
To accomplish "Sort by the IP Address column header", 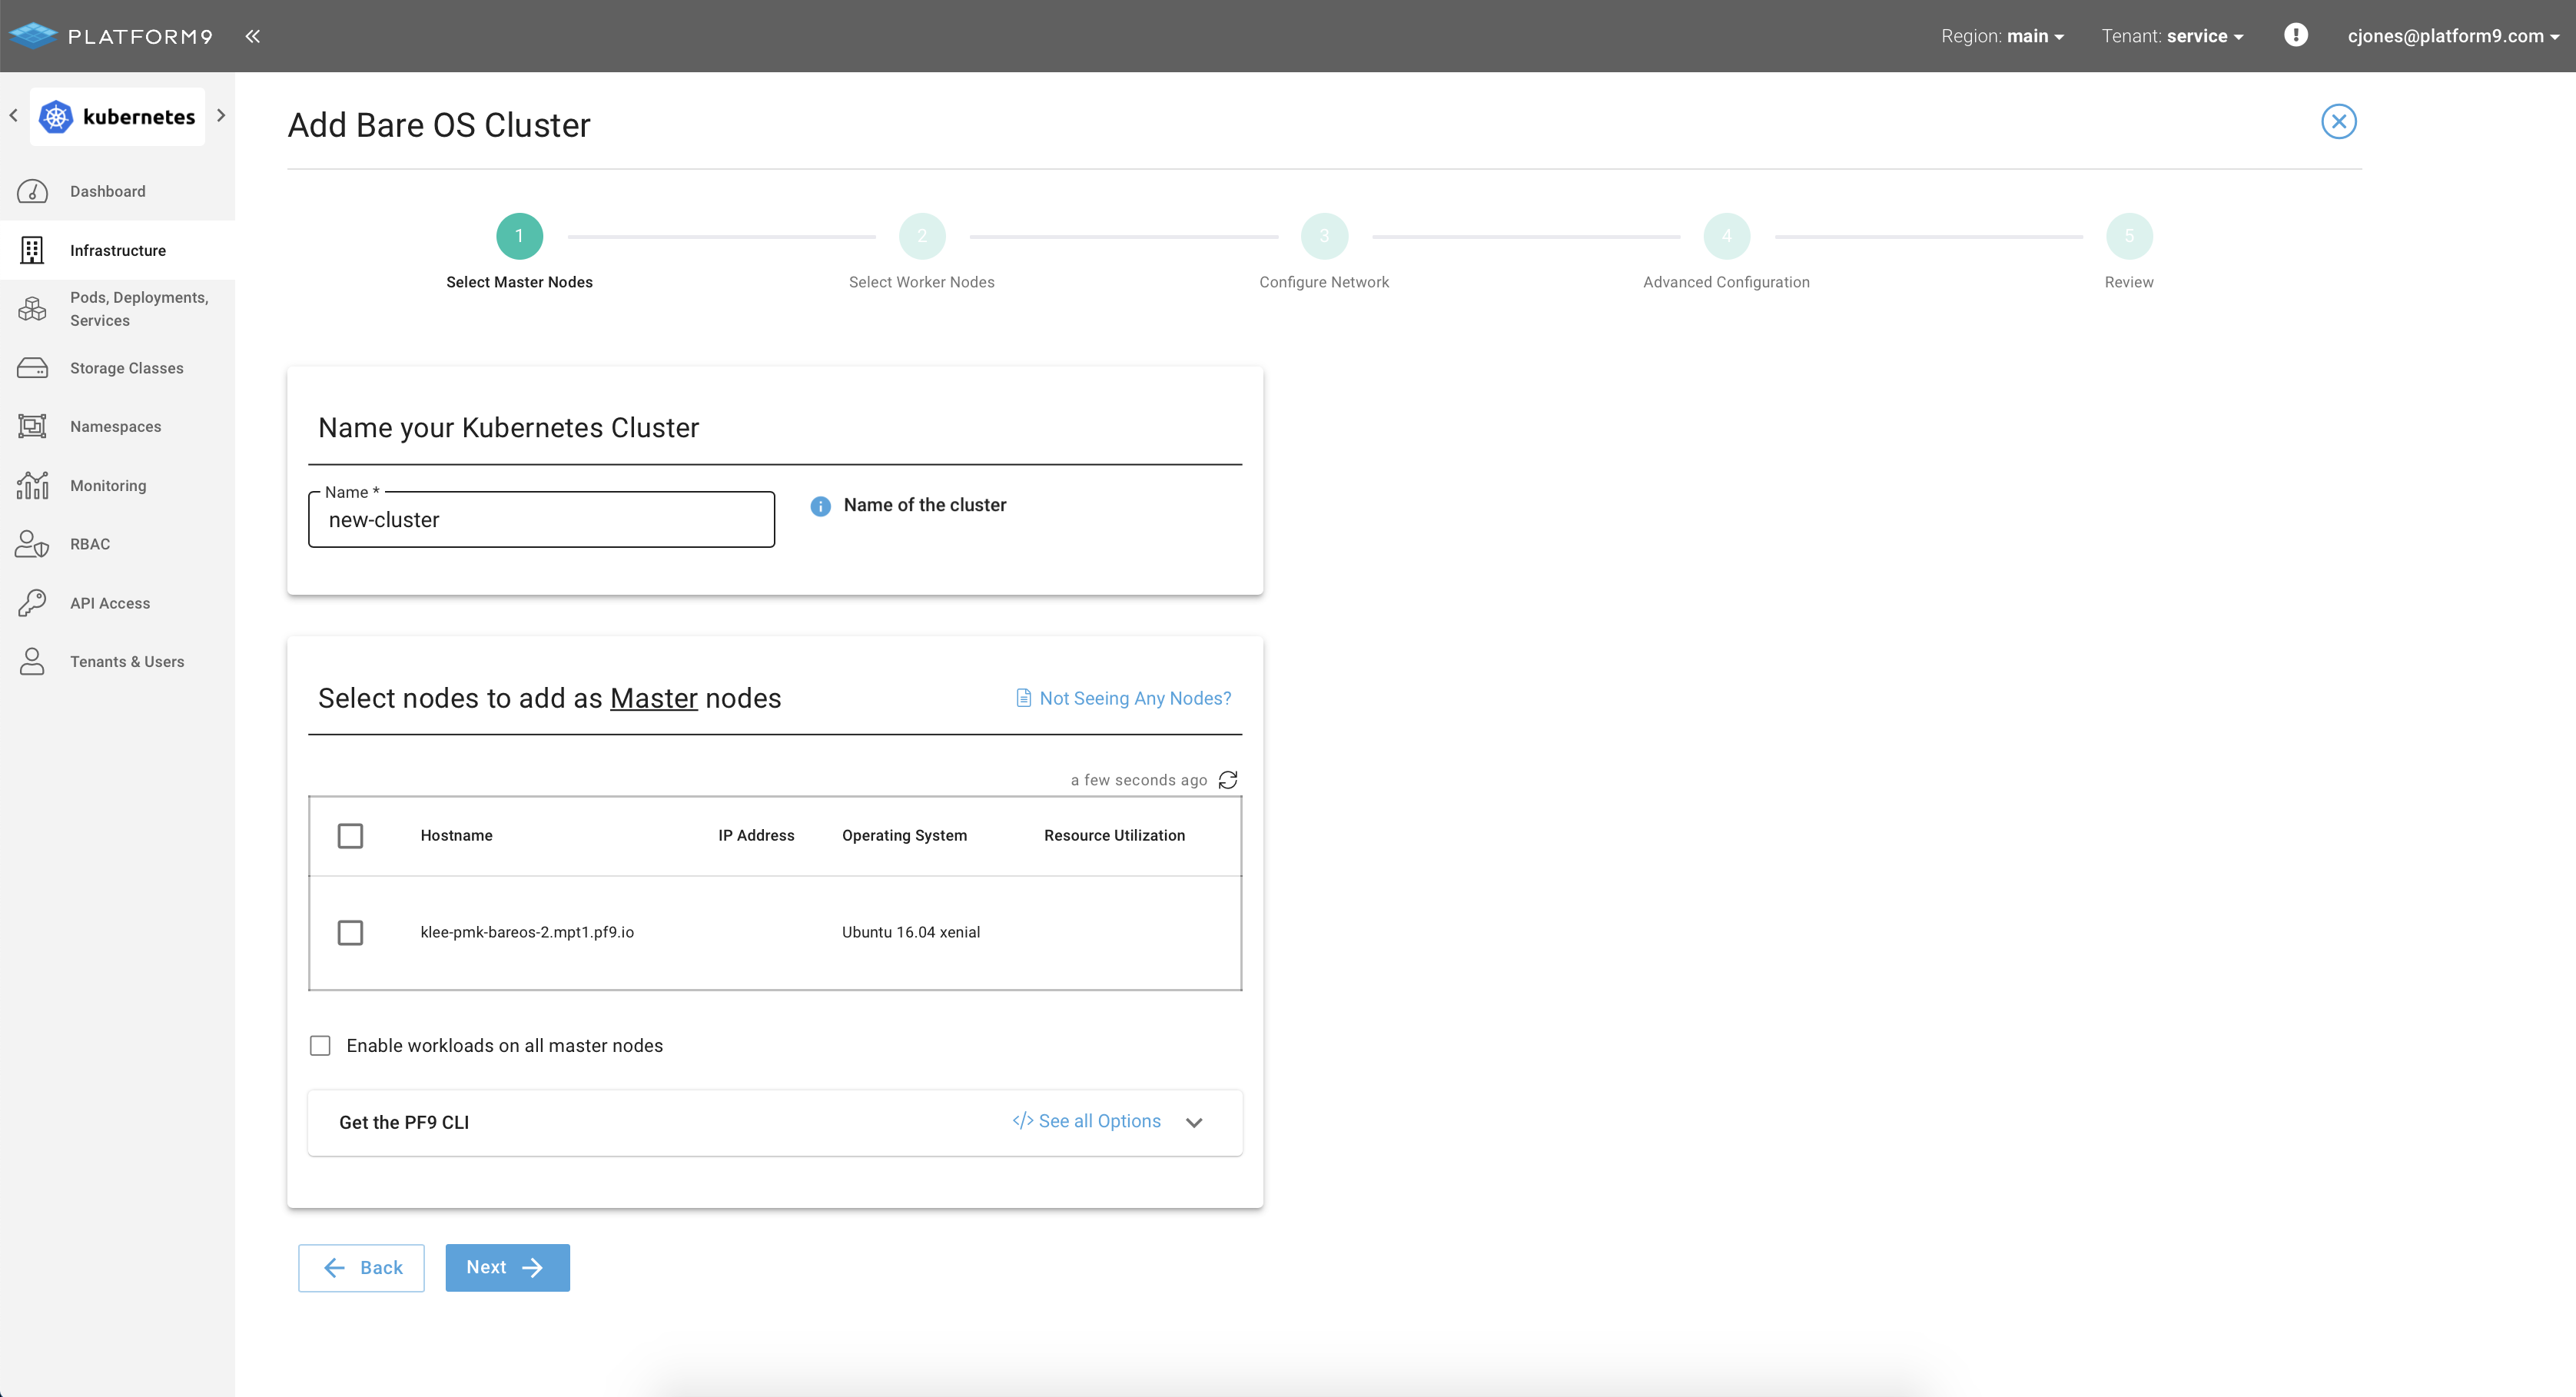I will [756, 836].
